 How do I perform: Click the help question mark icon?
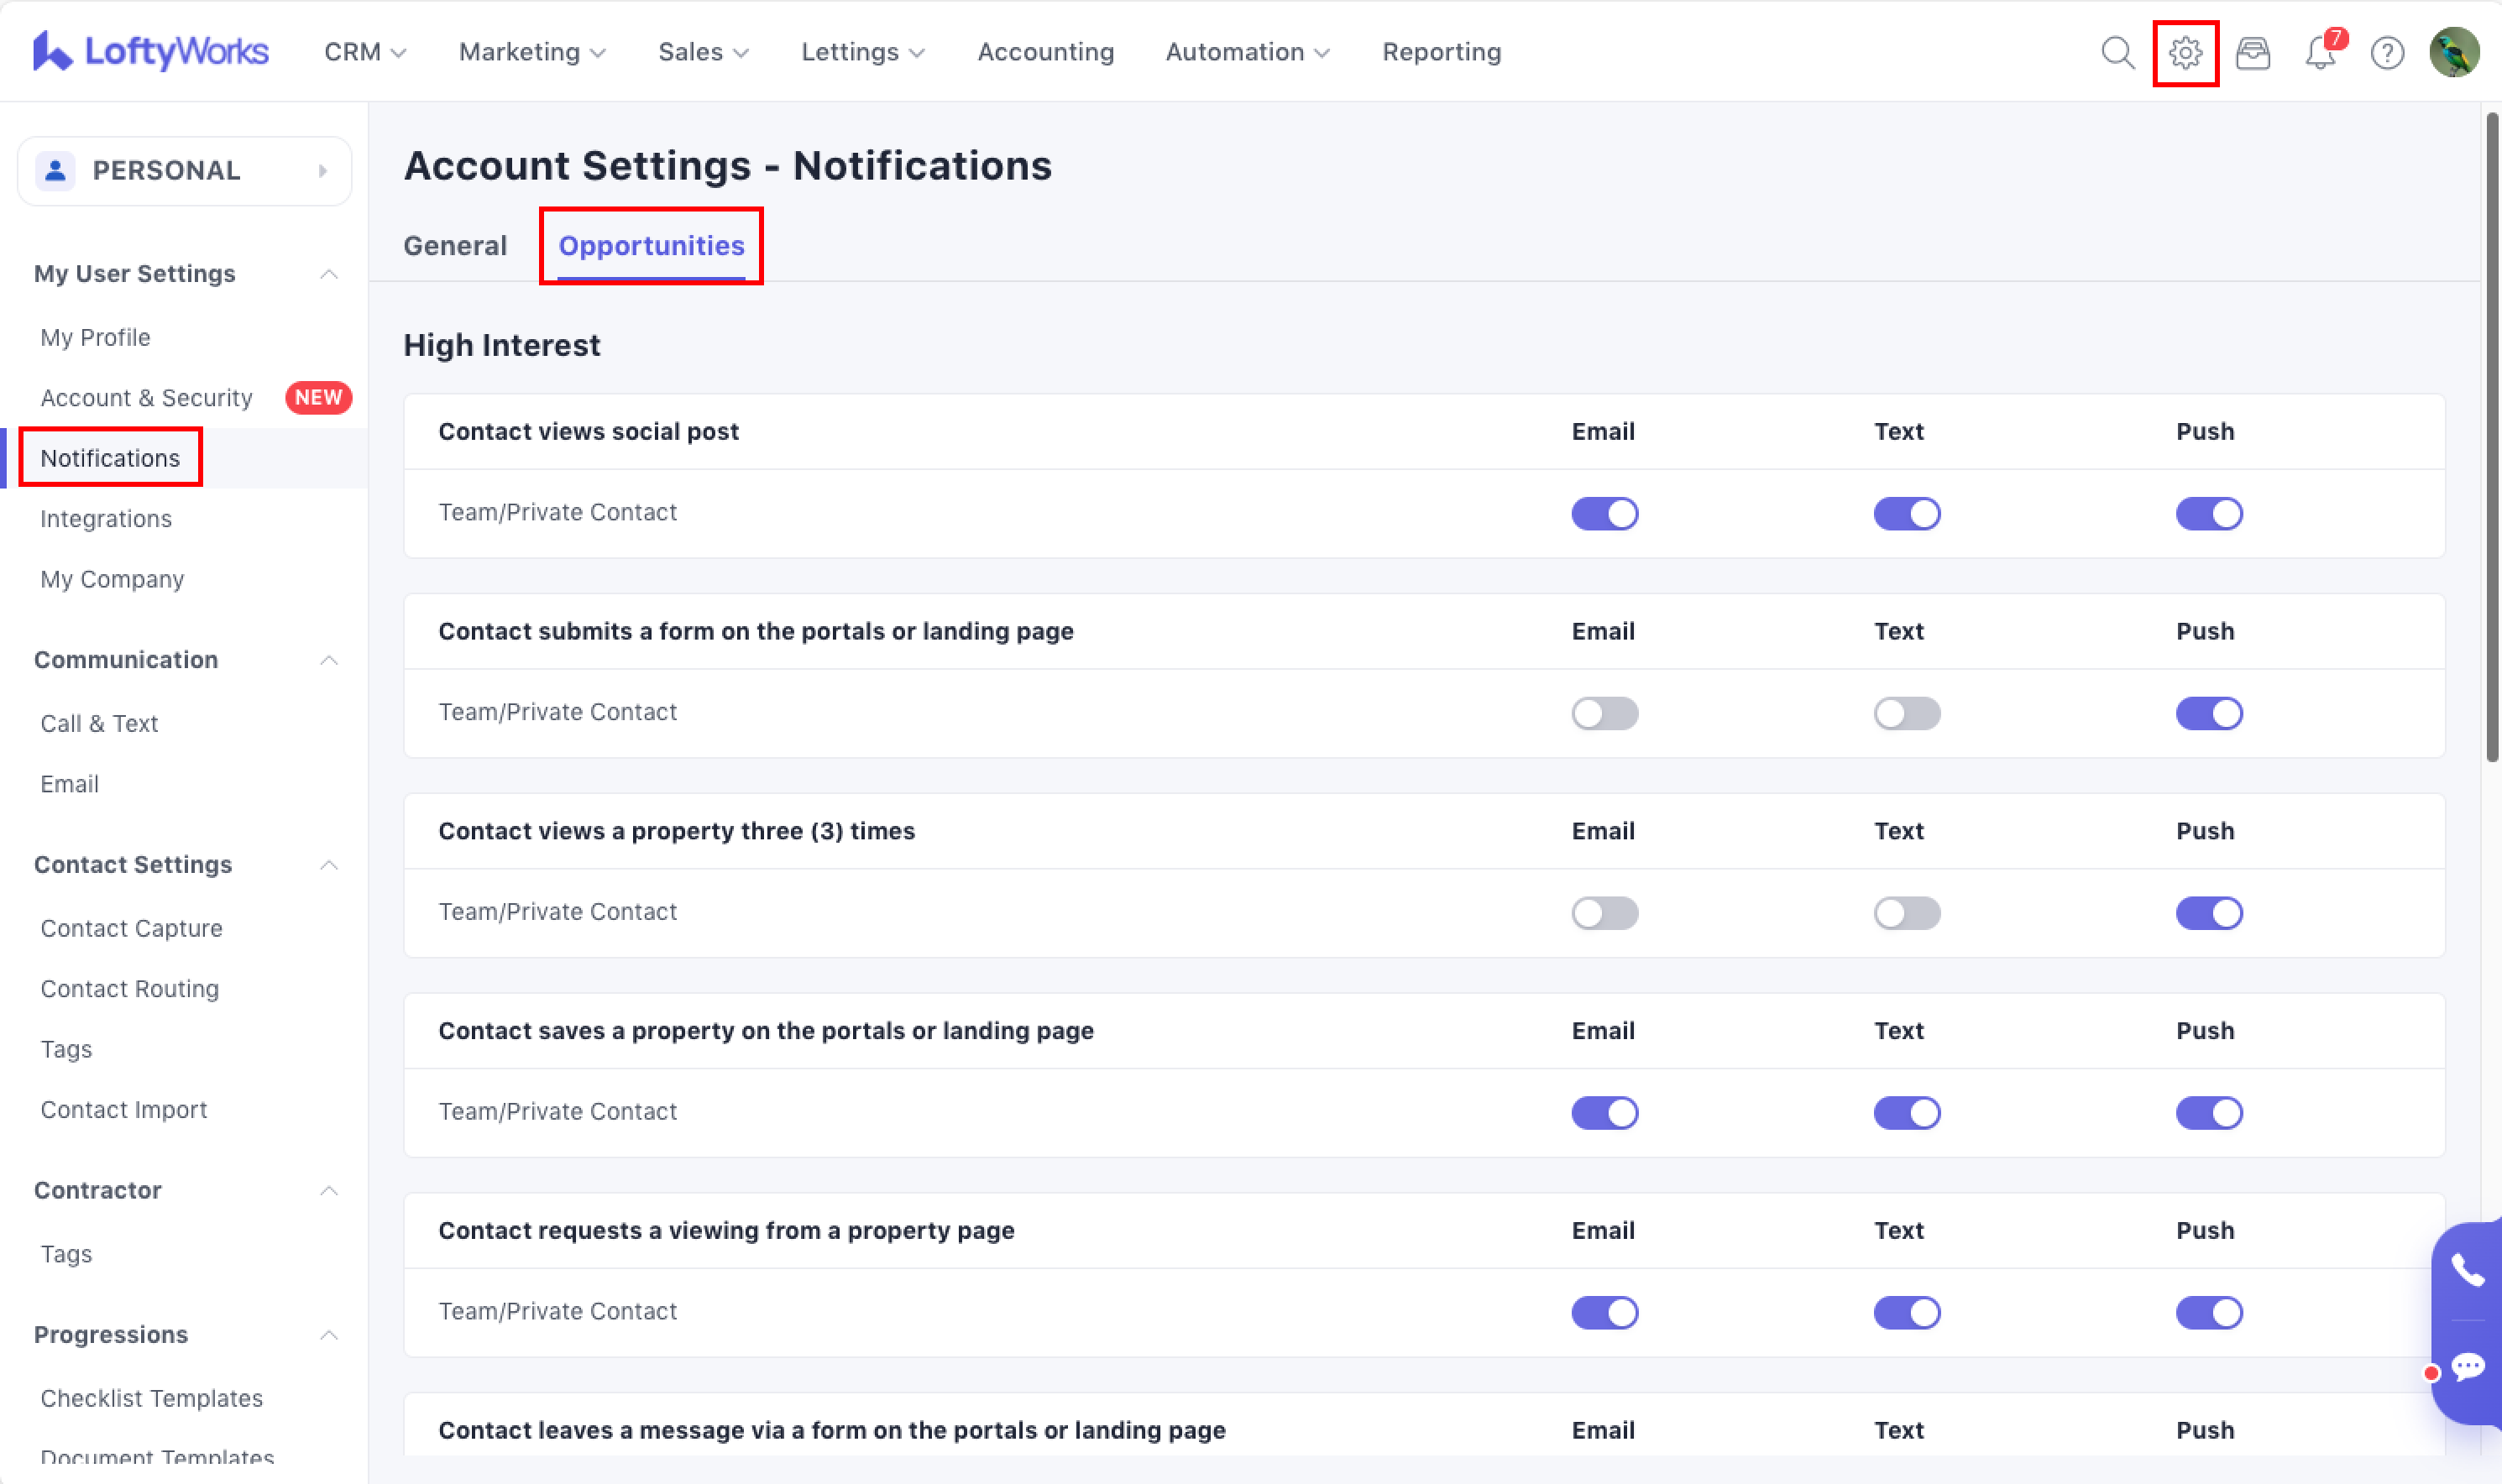(2387, 52)
